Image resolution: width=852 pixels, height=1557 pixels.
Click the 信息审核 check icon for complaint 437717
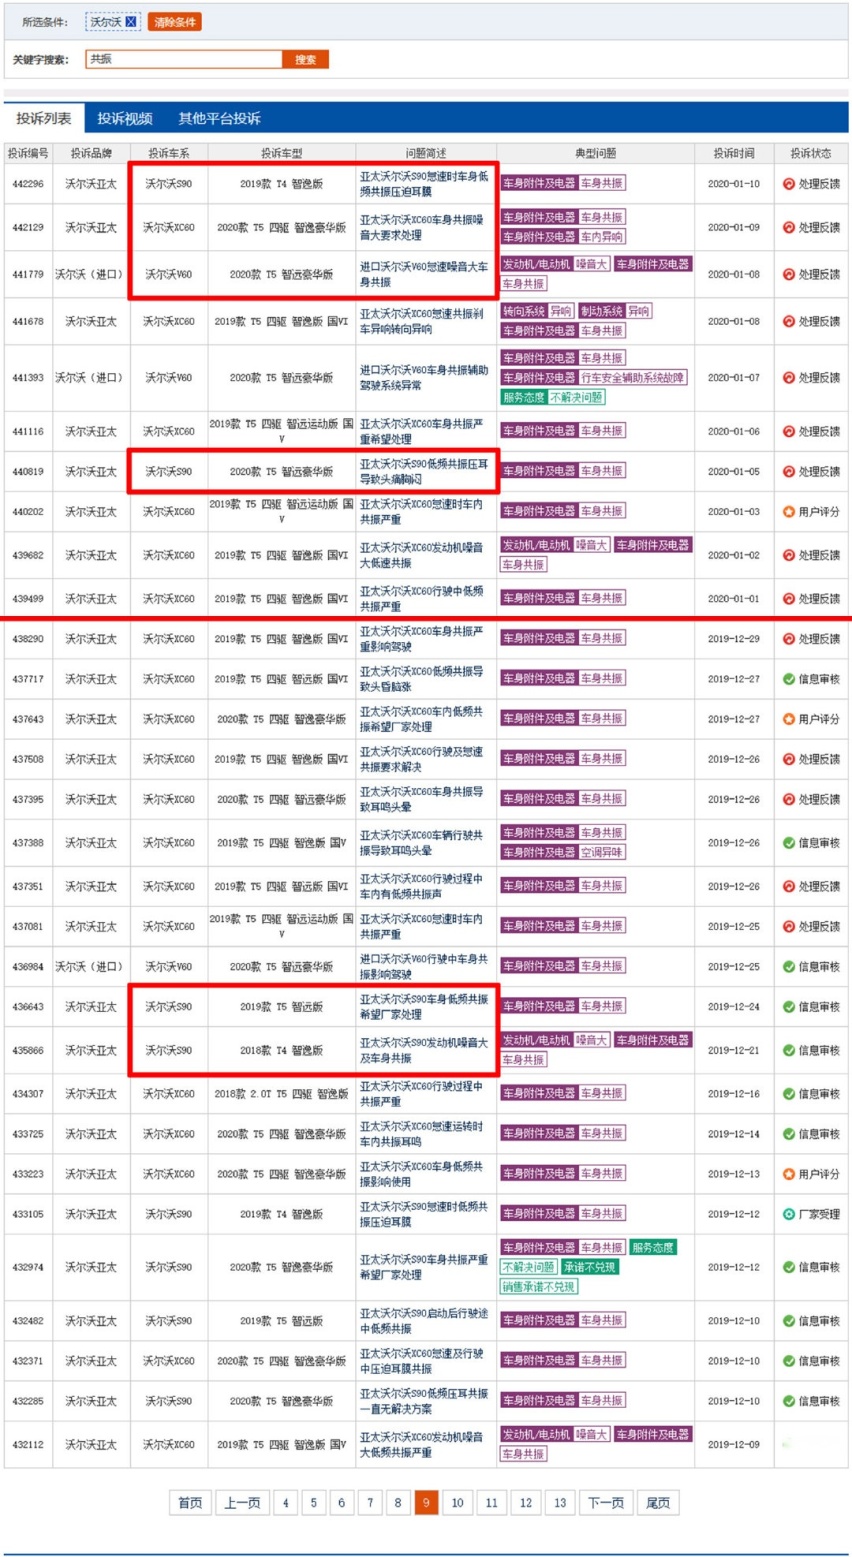pos(788,678)
